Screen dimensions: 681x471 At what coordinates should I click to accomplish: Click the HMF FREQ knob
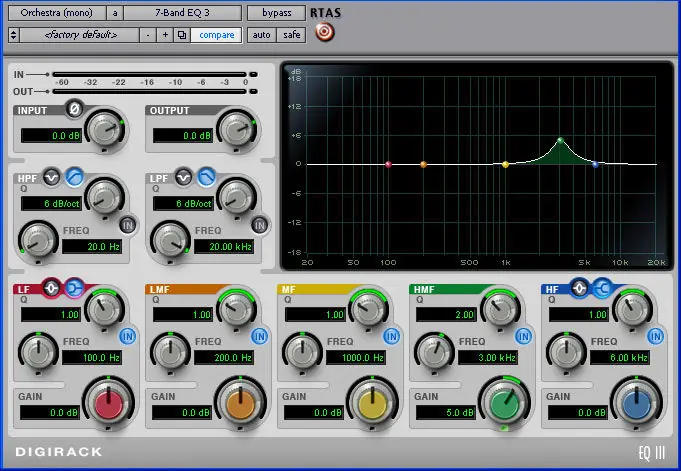pyautogui.click(x=434, y=352)
